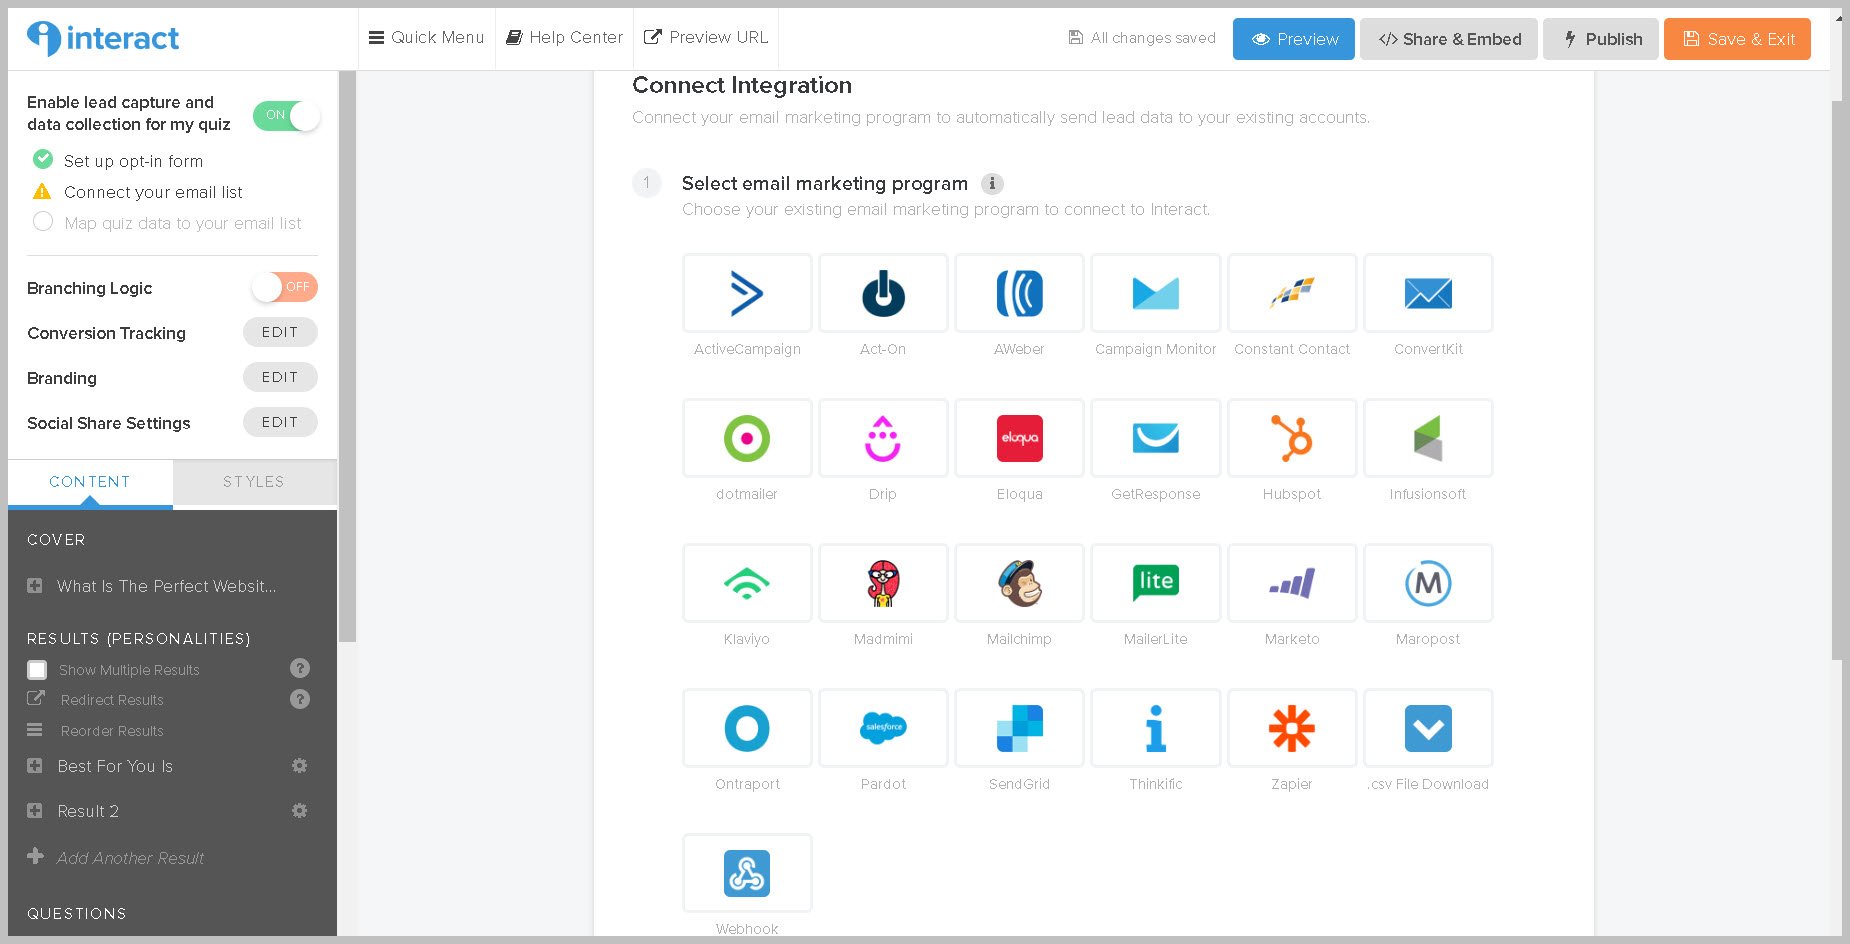This screenshot has width=1850, height=944.
Task: Select the Constant Contact integration
Action: (1291, 293)
